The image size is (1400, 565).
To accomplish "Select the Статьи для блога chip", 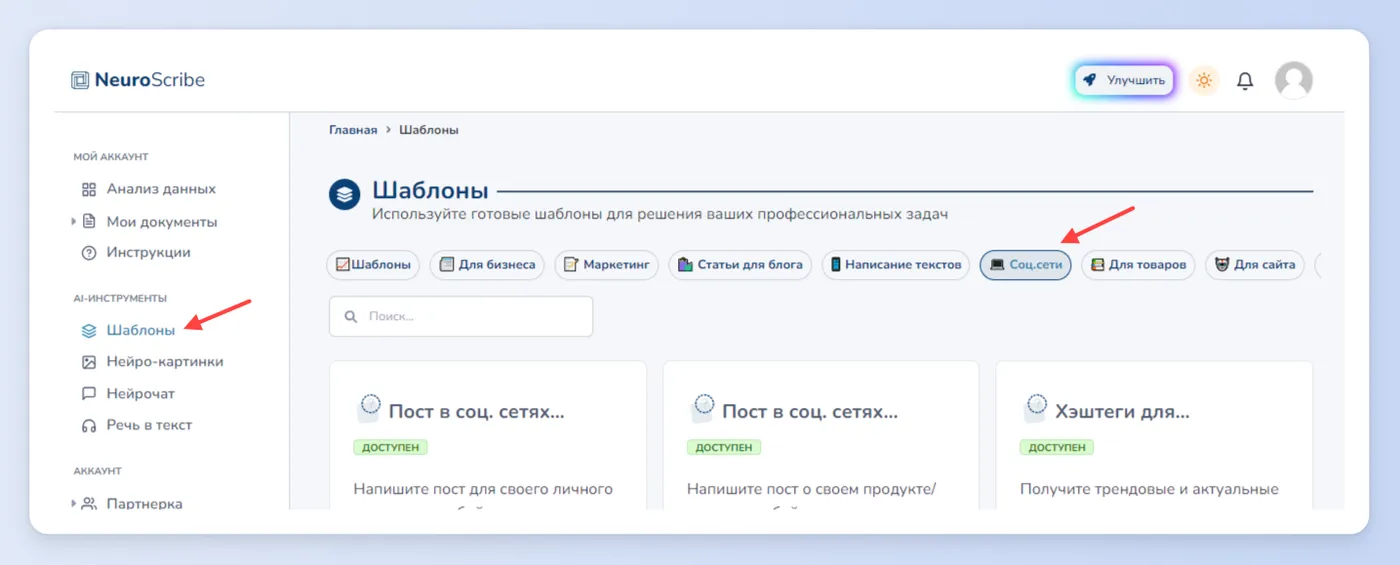I will pos(740,265).
